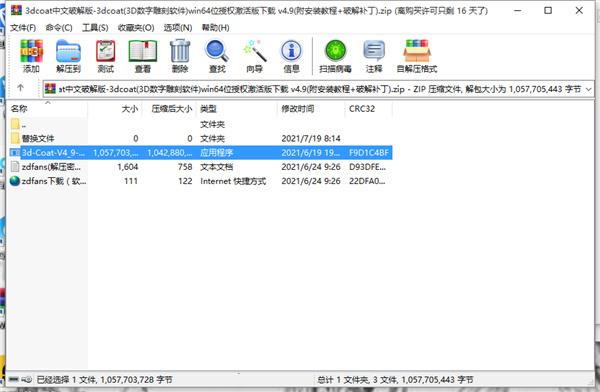Click the archive icon in the address bar

(50, 89)
